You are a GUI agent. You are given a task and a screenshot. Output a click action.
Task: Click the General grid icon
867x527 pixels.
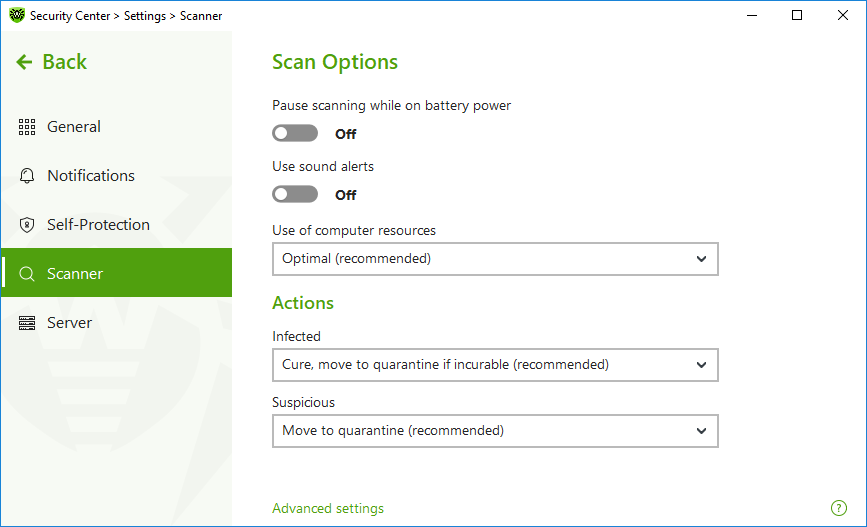point(27,127)
